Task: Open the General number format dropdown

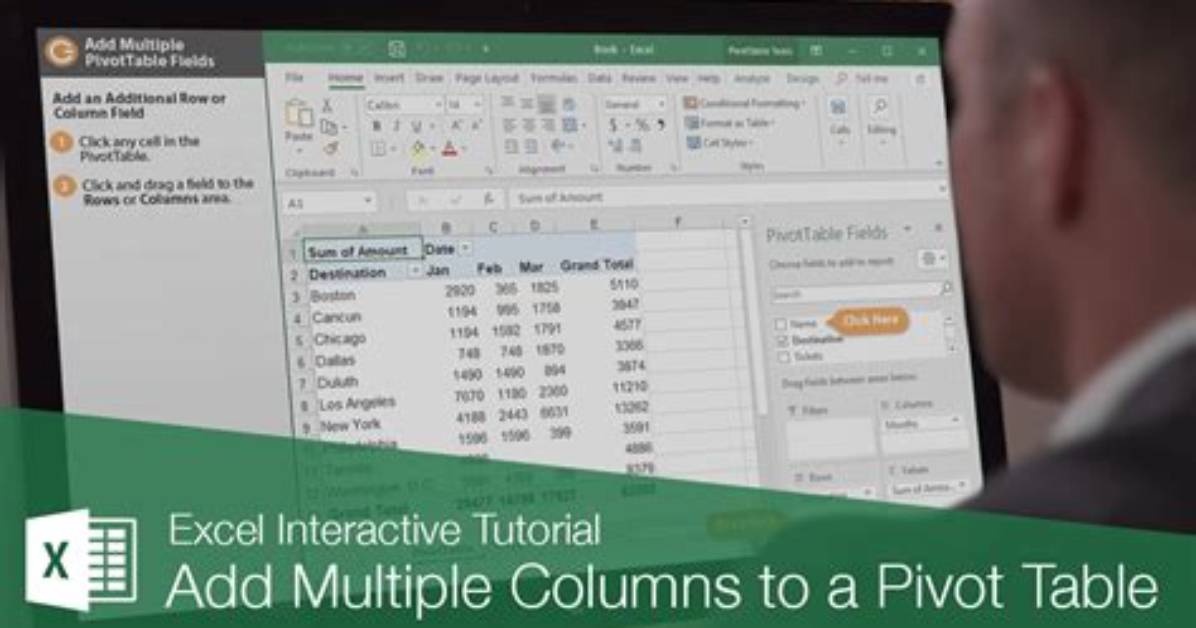Action: pos(661,104)
